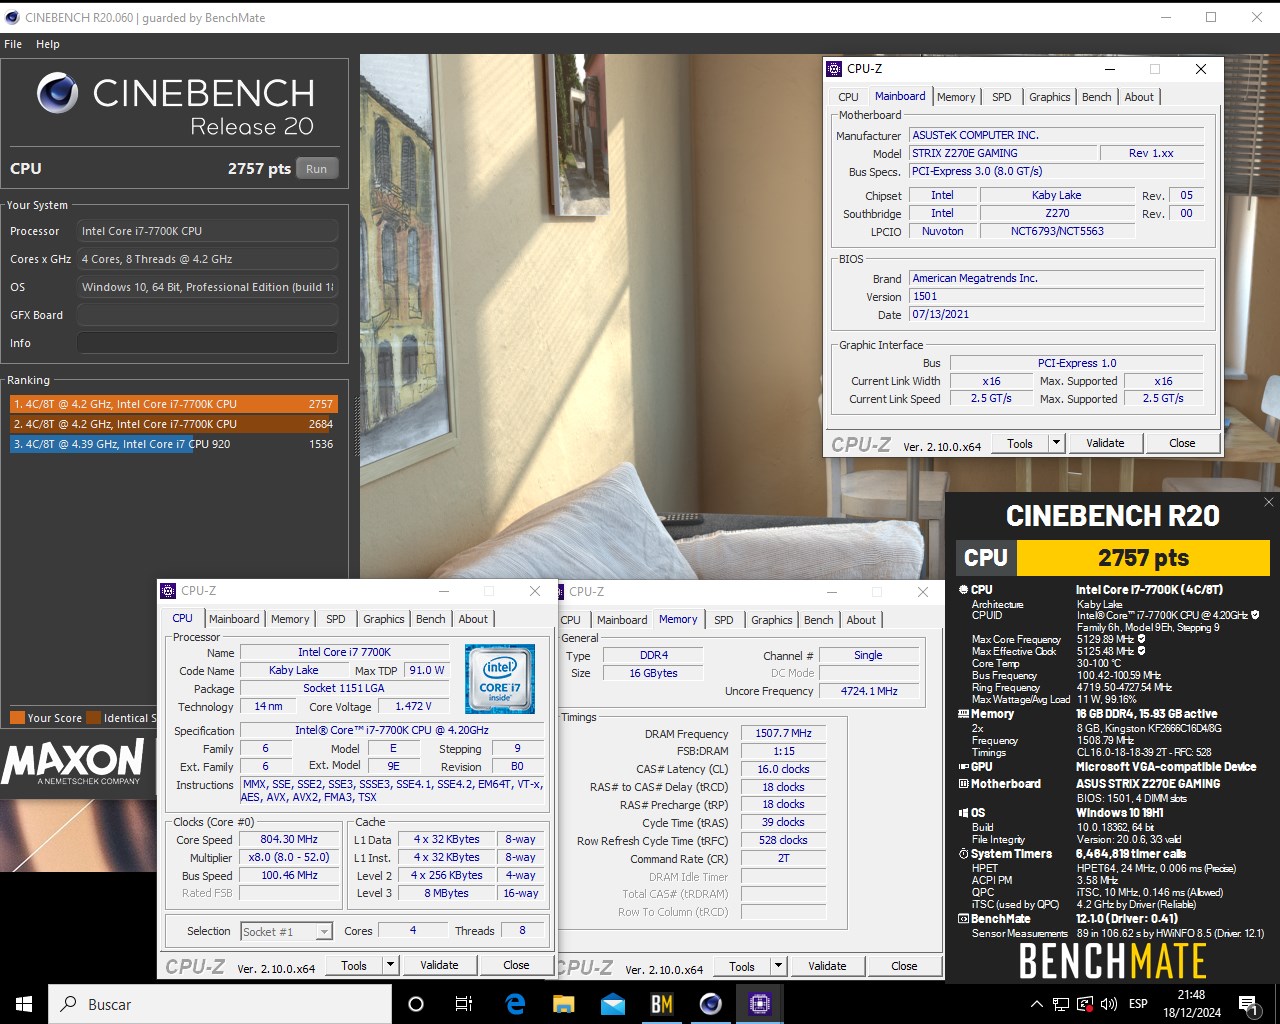Image resolution: width=1280 pixels, height=1024 pixels.
Task: Open About tab in top CPU-Z window
Action: coord(1139,97)
